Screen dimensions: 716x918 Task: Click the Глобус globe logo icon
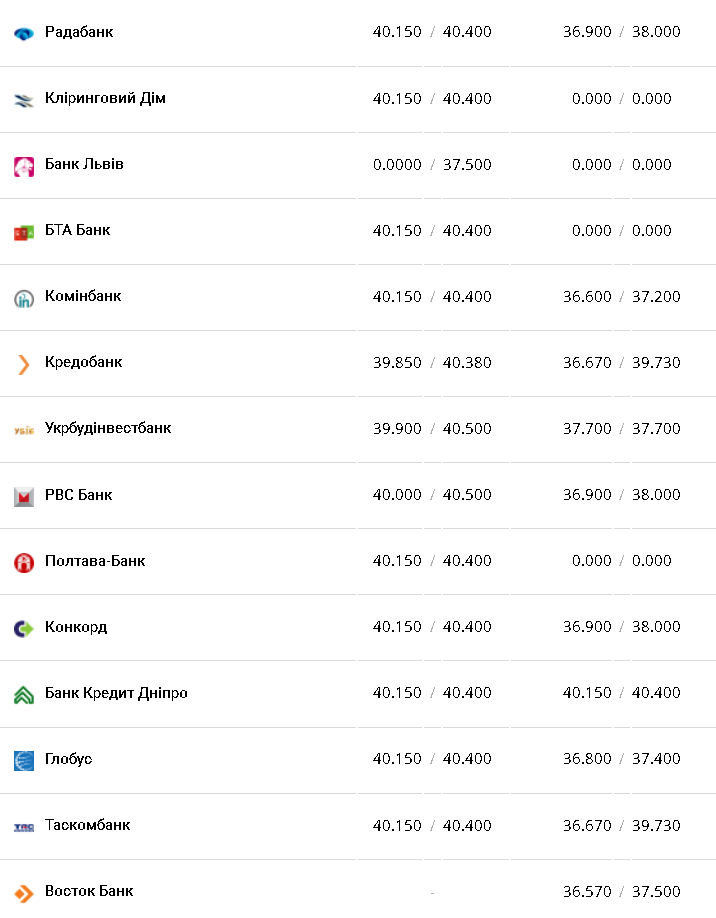(x=24, y=760)
